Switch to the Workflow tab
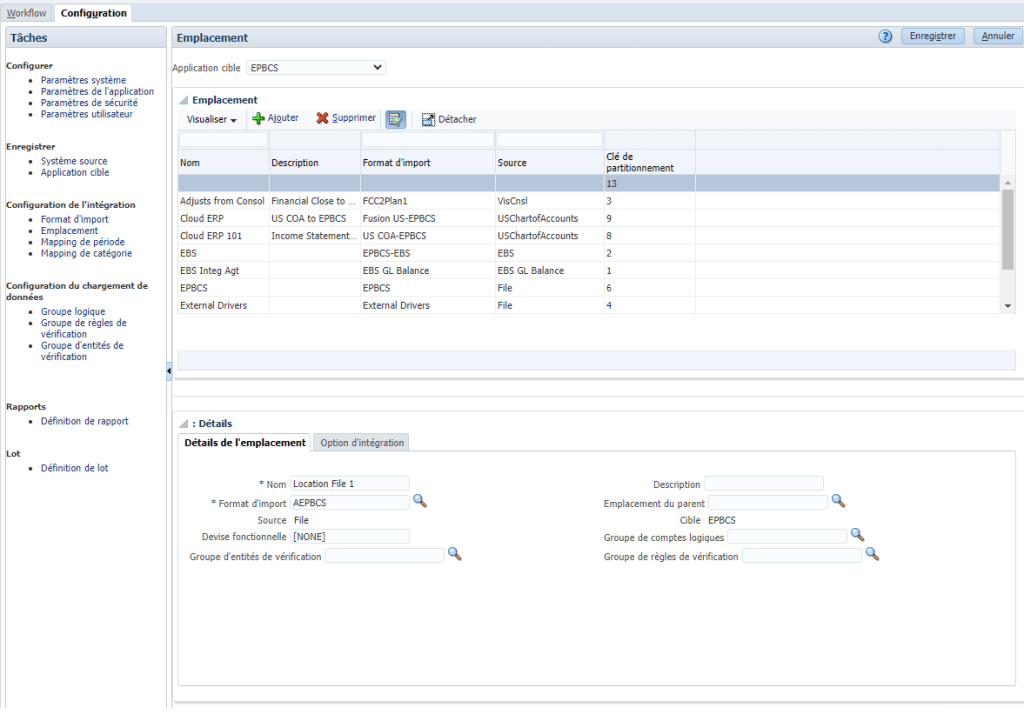 point(26,13)
